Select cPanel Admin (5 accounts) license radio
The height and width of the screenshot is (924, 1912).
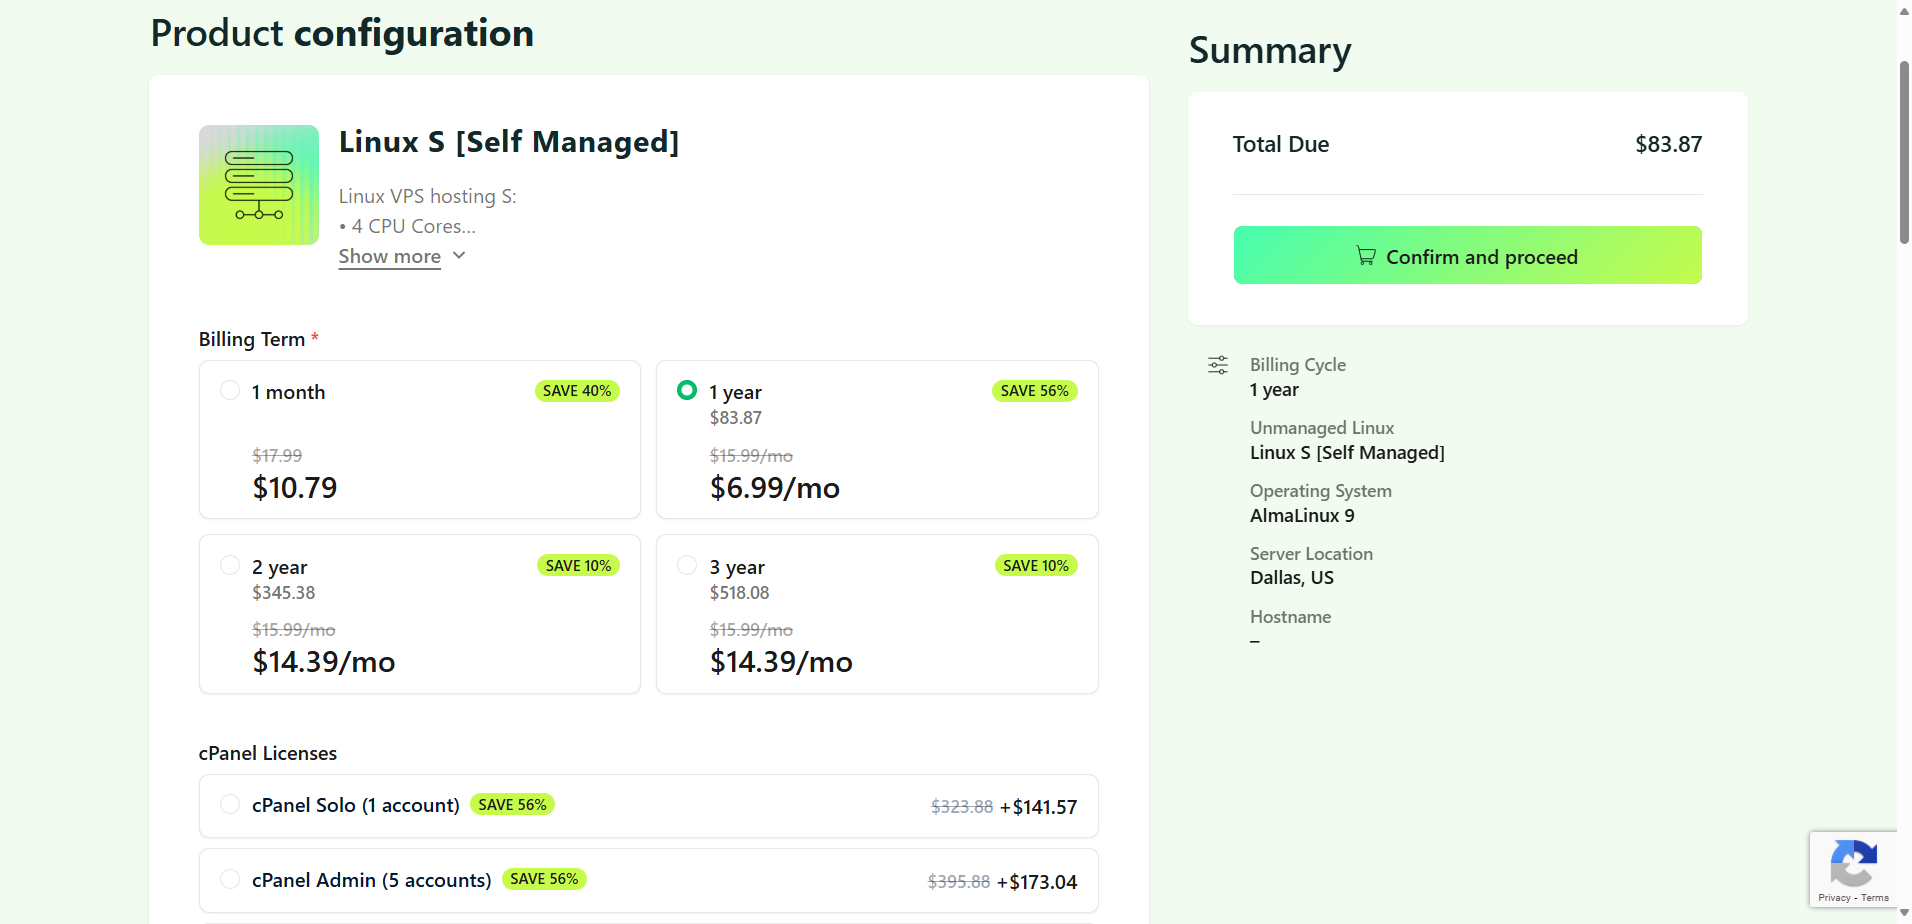(x=230, y=879)
